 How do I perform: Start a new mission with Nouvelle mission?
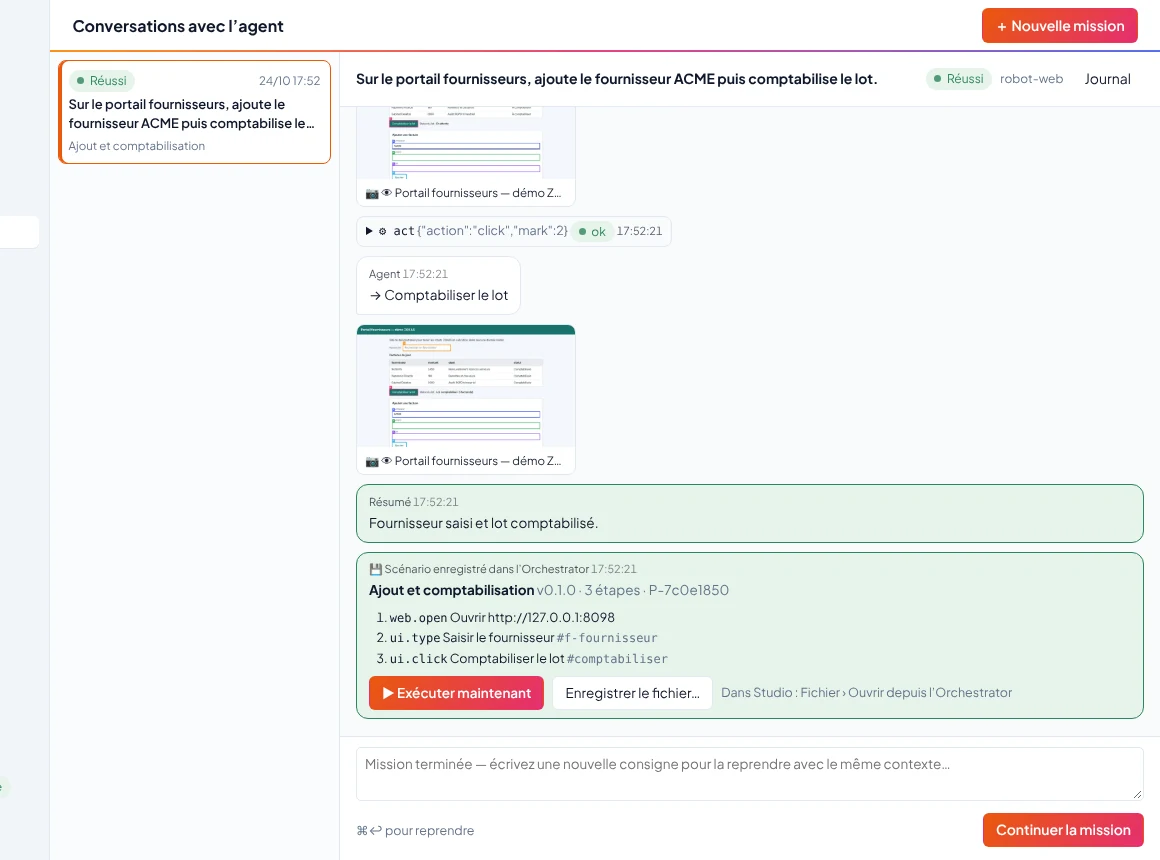coord(1059,26)
